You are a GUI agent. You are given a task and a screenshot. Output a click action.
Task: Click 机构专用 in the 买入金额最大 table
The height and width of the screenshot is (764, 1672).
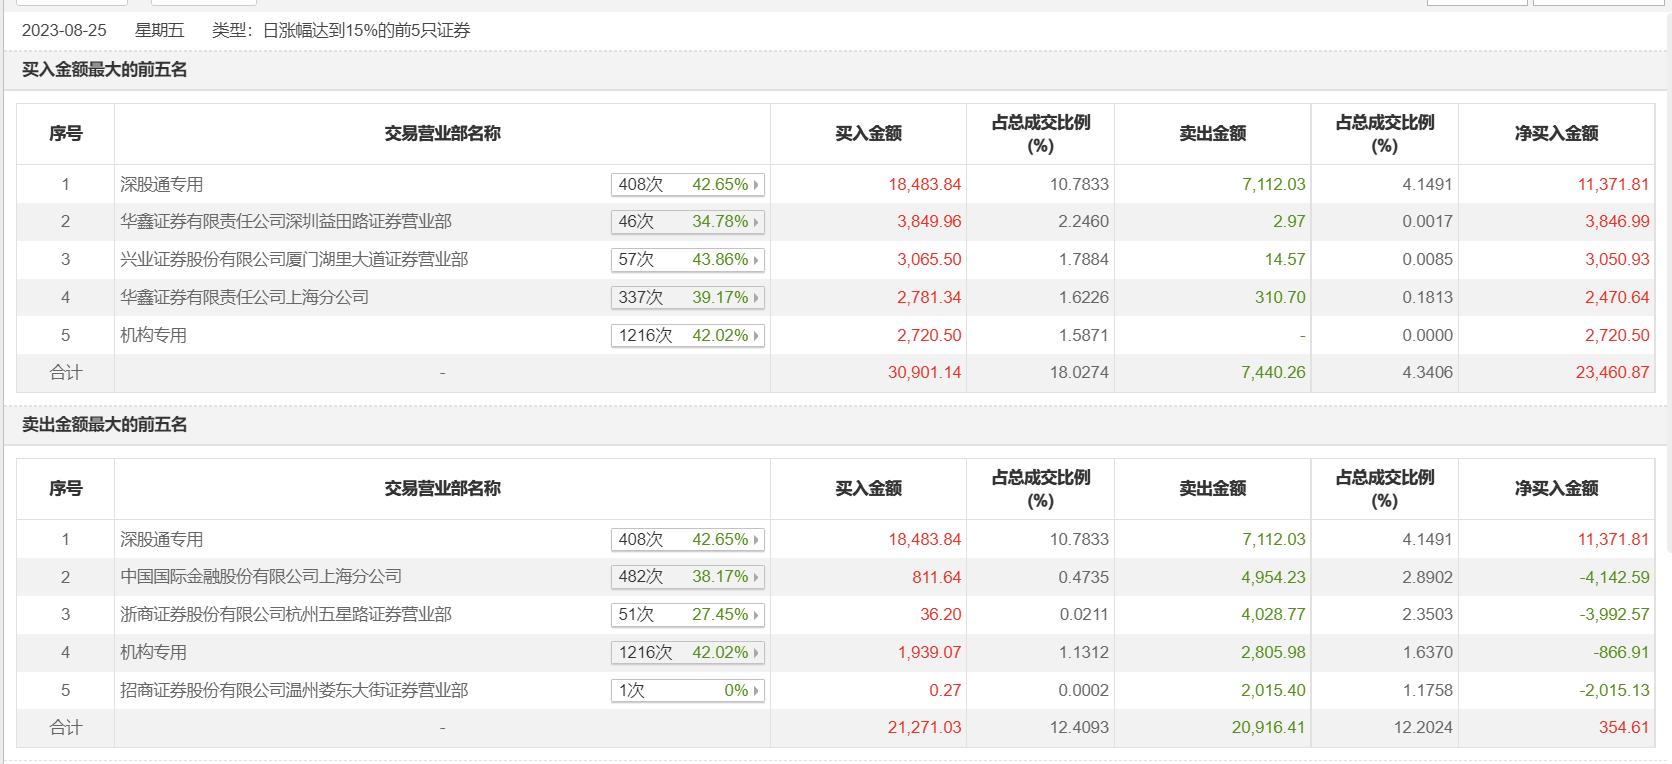(x=154, y=336)
